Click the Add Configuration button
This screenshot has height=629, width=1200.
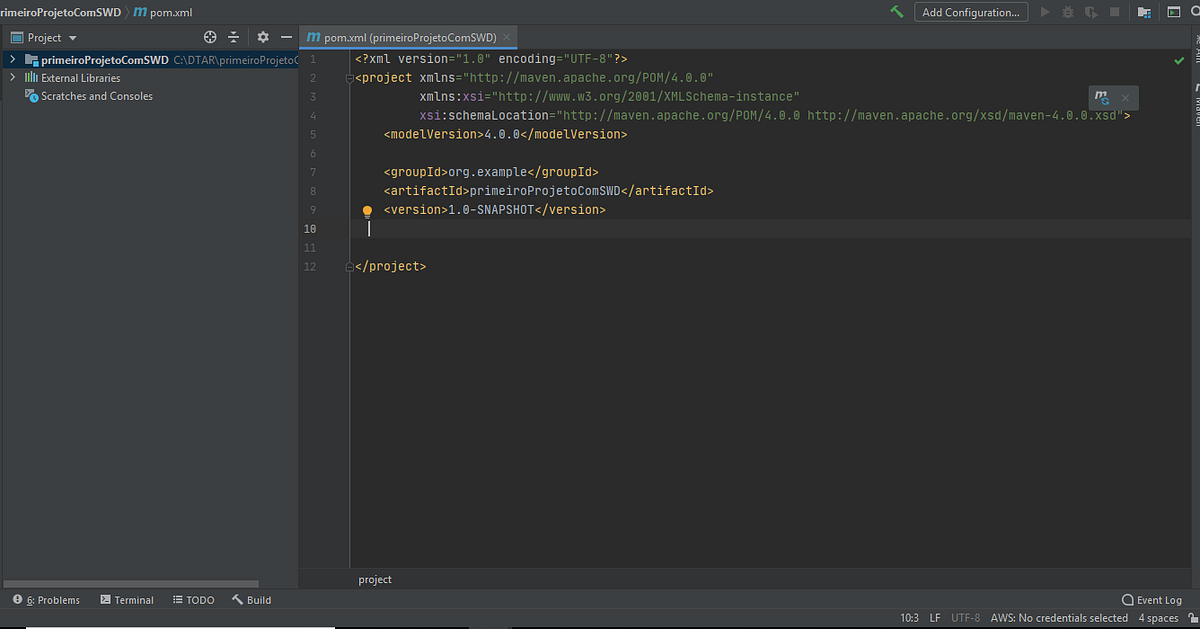[x=971, y=12]
